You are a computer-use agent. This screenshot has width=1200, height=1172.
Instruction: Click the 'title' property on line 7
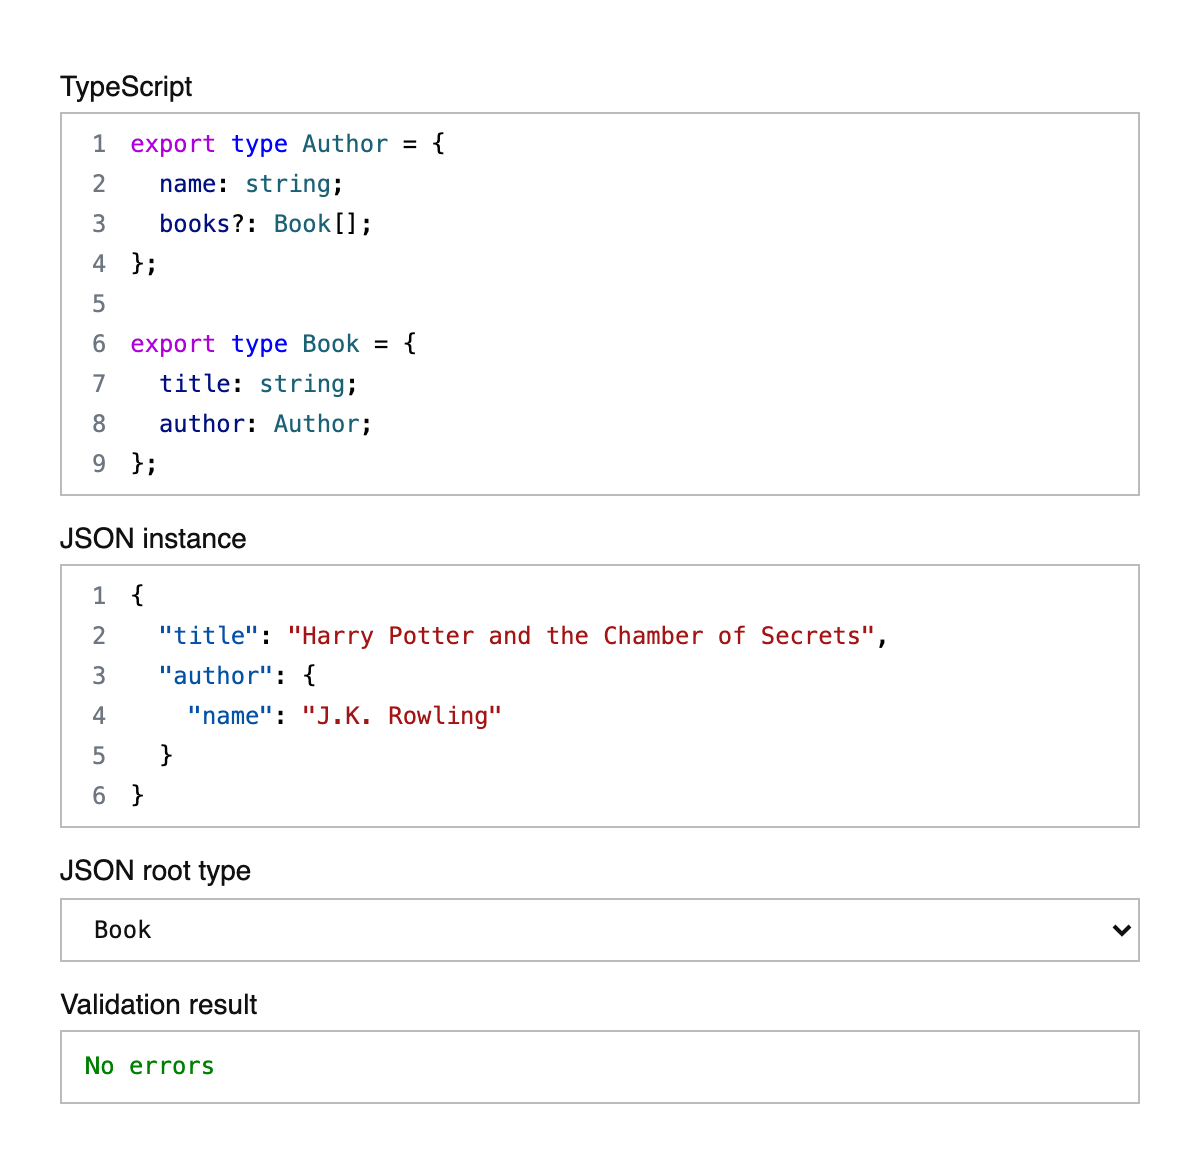(x=195, y=384)
